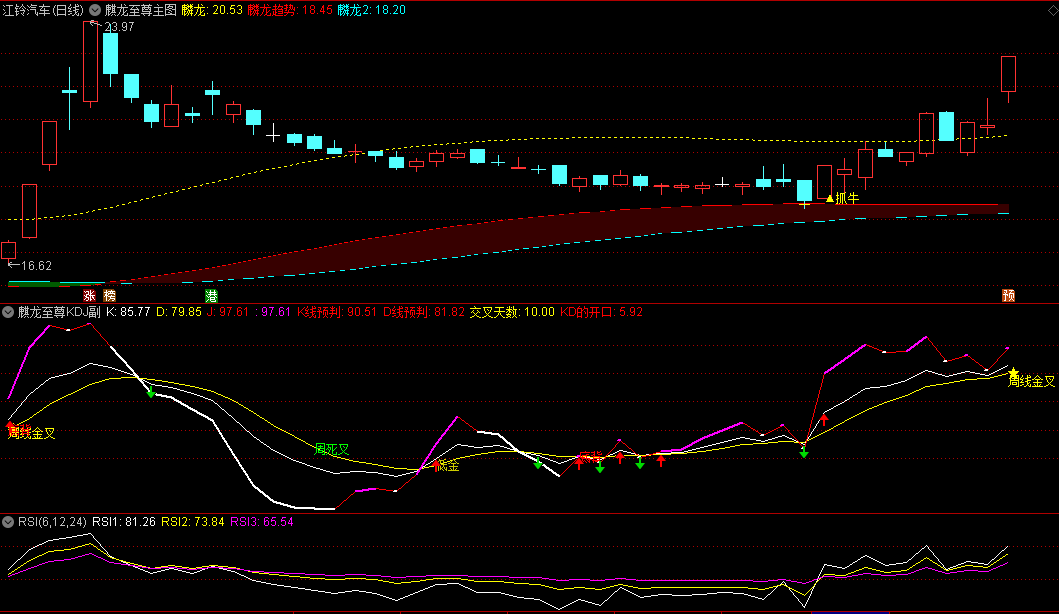Select the 交叉天数: 10.00 readout
The height and width of the screenshot is (614, 1059).
(x=512, y=312)
